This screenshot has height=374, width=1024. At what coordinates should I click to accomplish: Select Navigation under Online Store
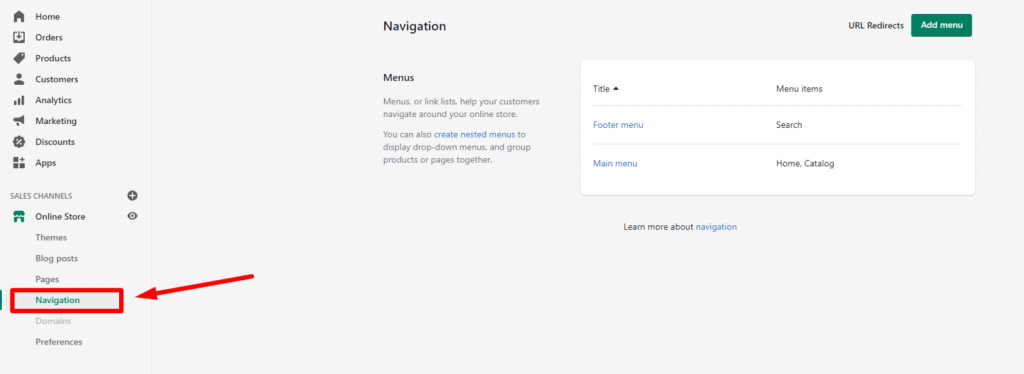57,300
